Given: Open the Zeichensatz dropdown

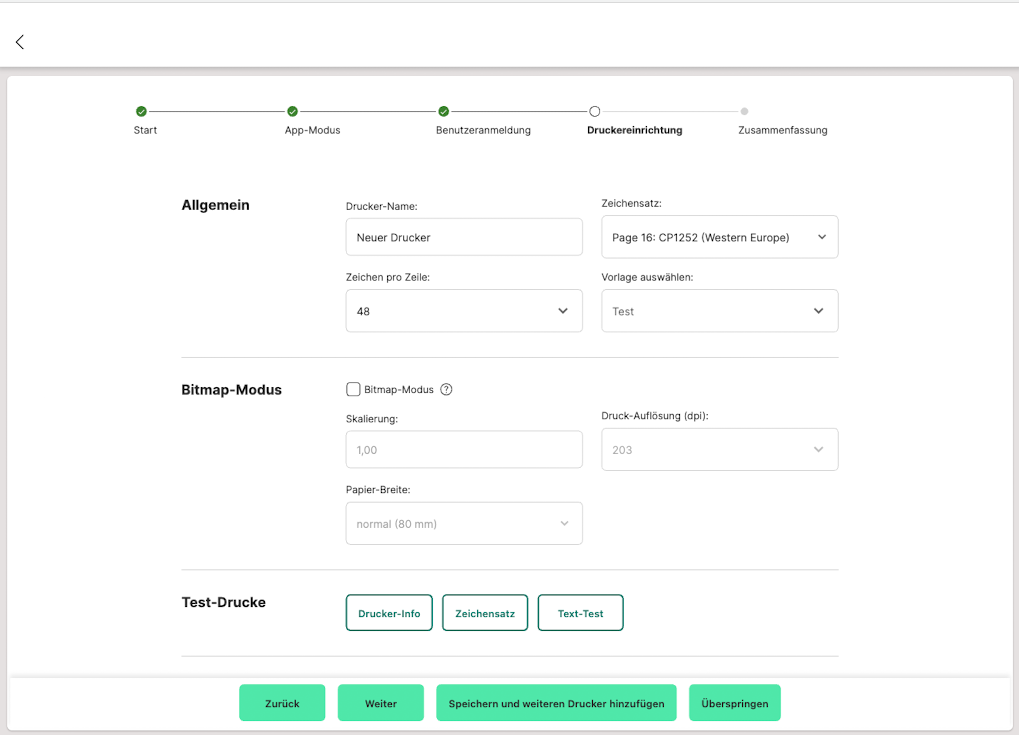Looking at the screenshot, I should coord(719,238).
